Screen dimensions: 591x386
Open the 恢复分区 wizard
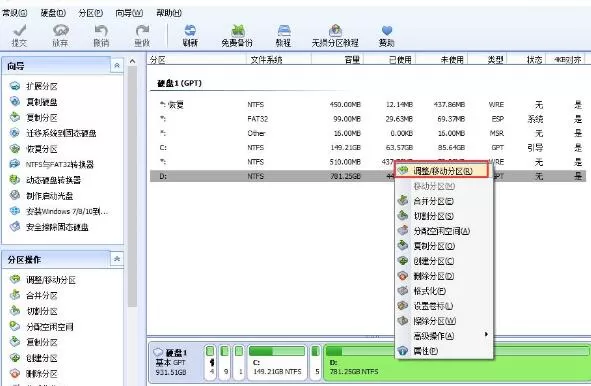pos(34,149)
